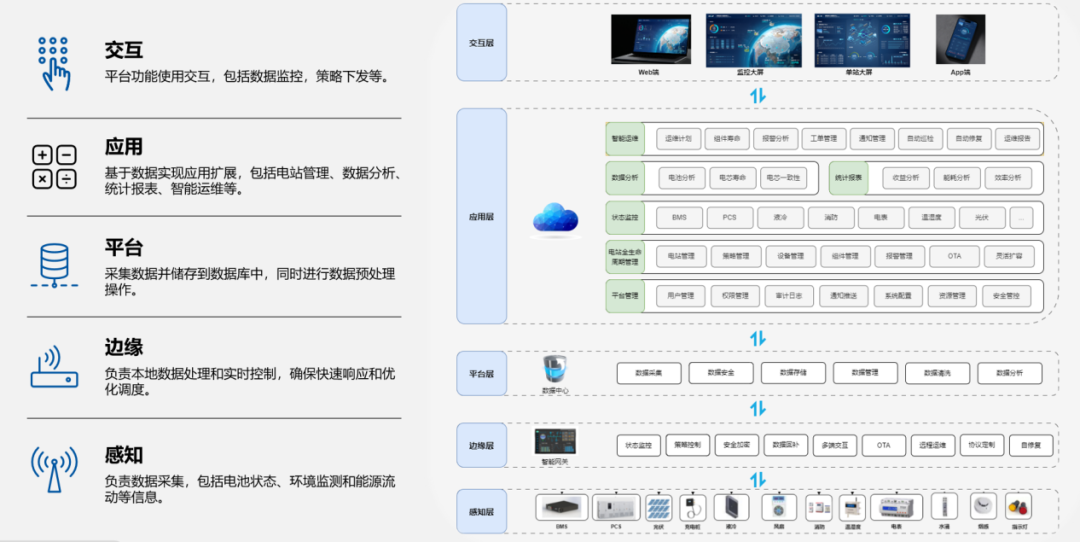Select the 智能运维 green category label
The height and width of the screenshot is (542, 1080).
624,138
